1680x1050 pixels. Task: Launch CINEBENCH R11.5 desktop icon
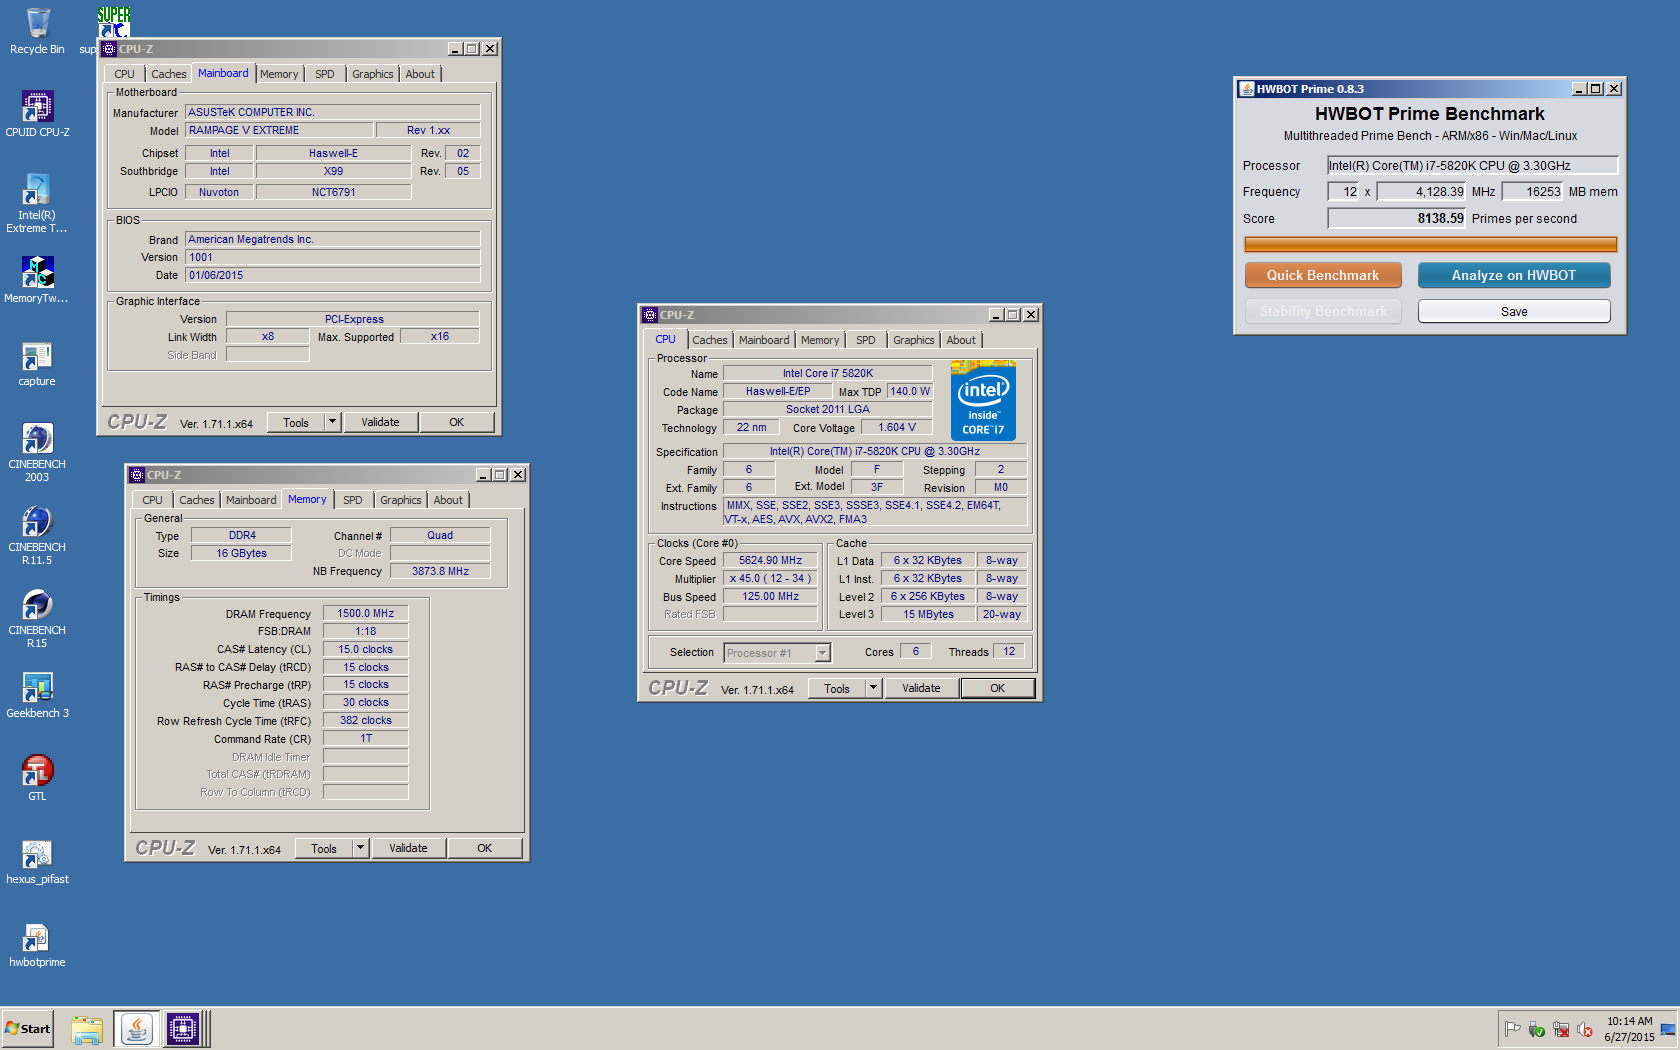coord(37,535)
